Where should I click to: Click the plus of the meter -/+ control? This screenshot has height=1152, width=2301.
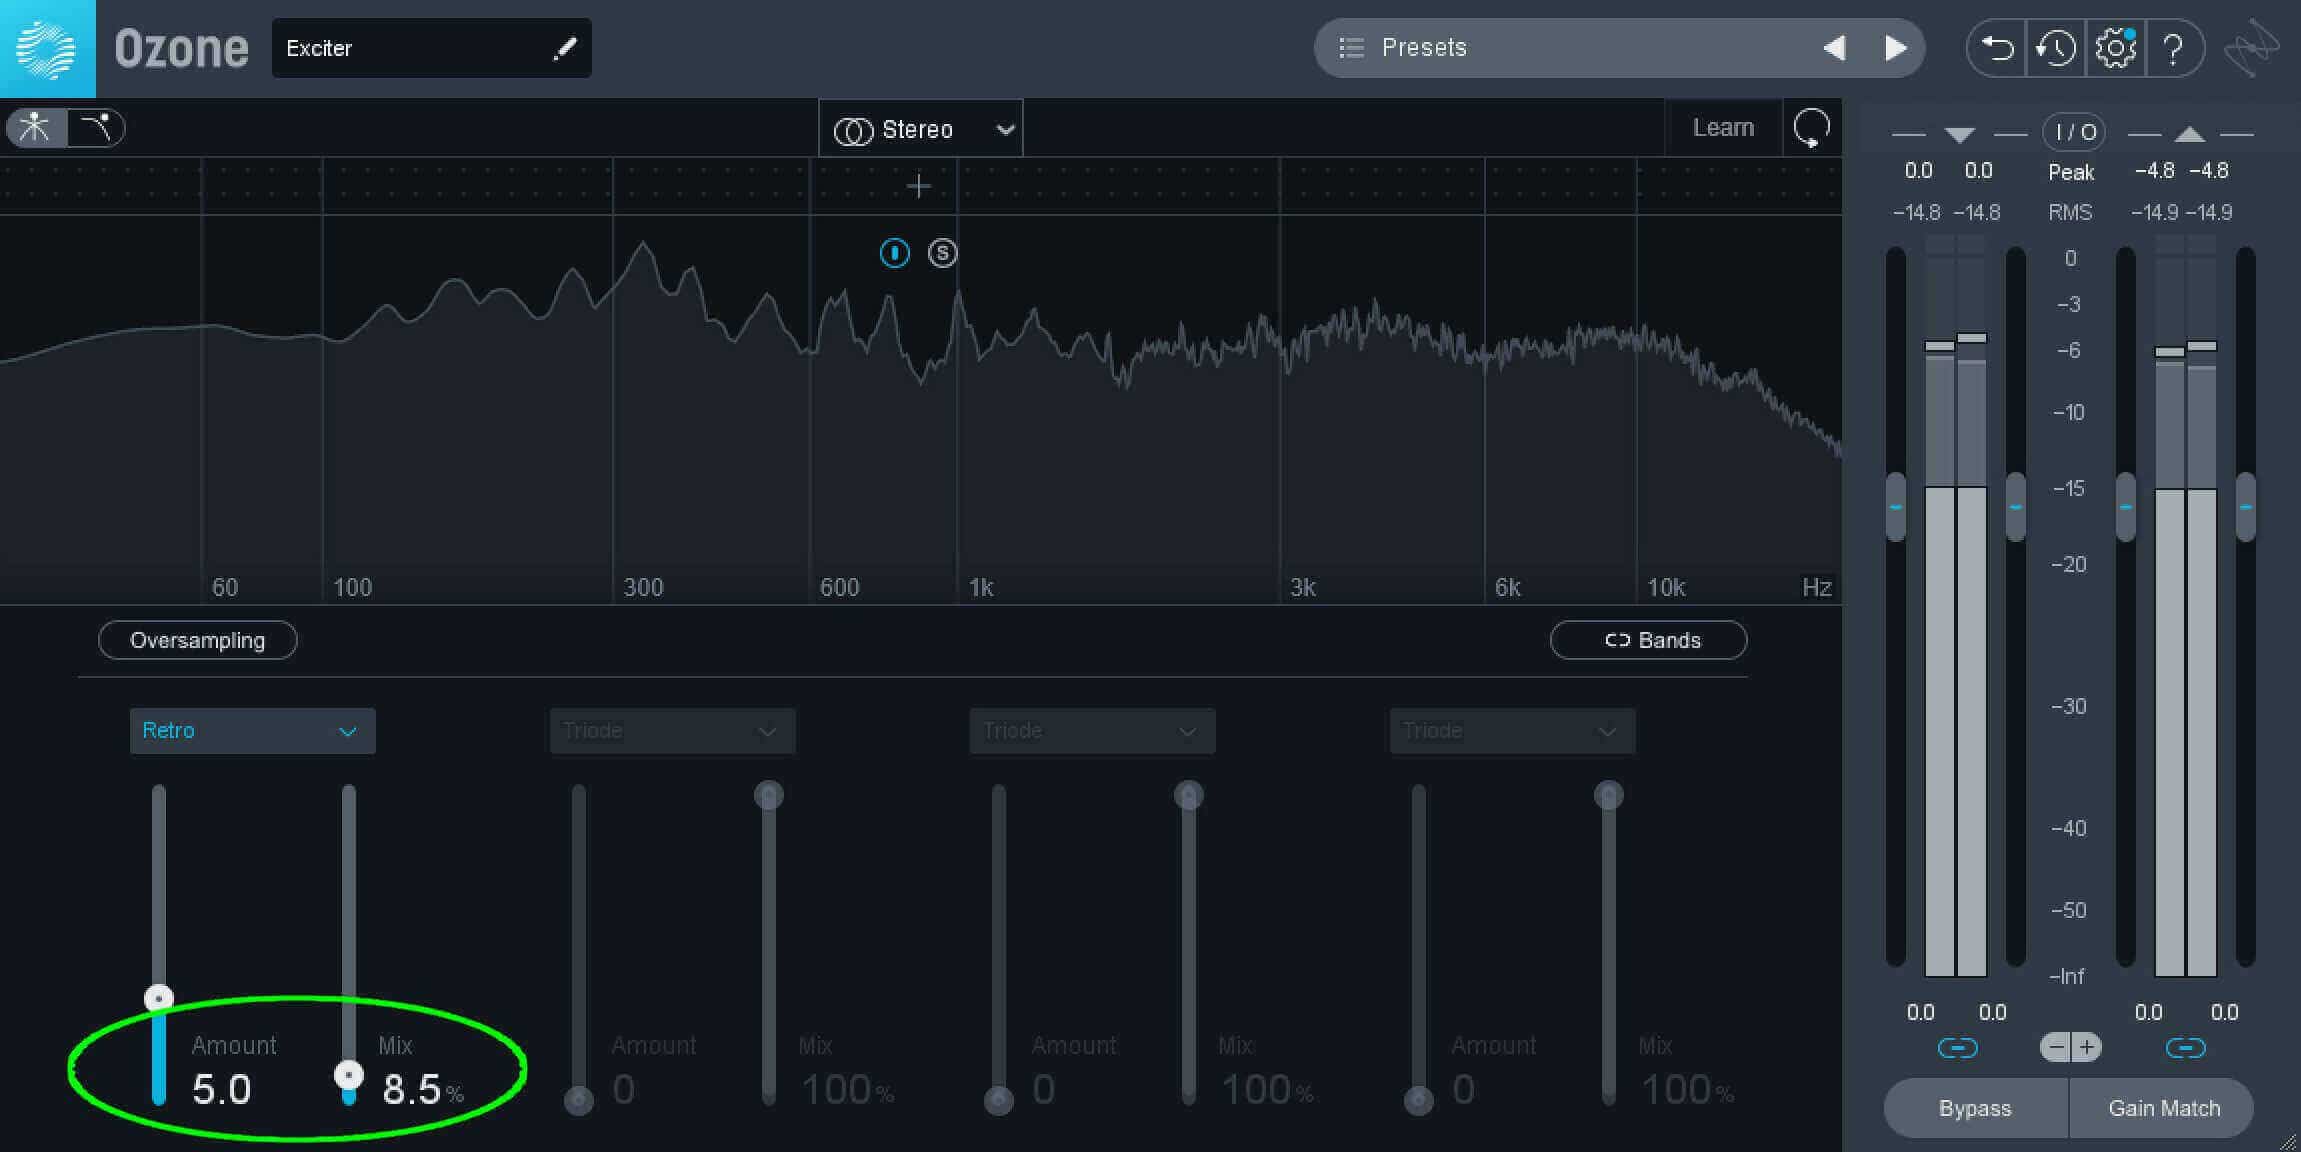(x=2087, y=1047)
